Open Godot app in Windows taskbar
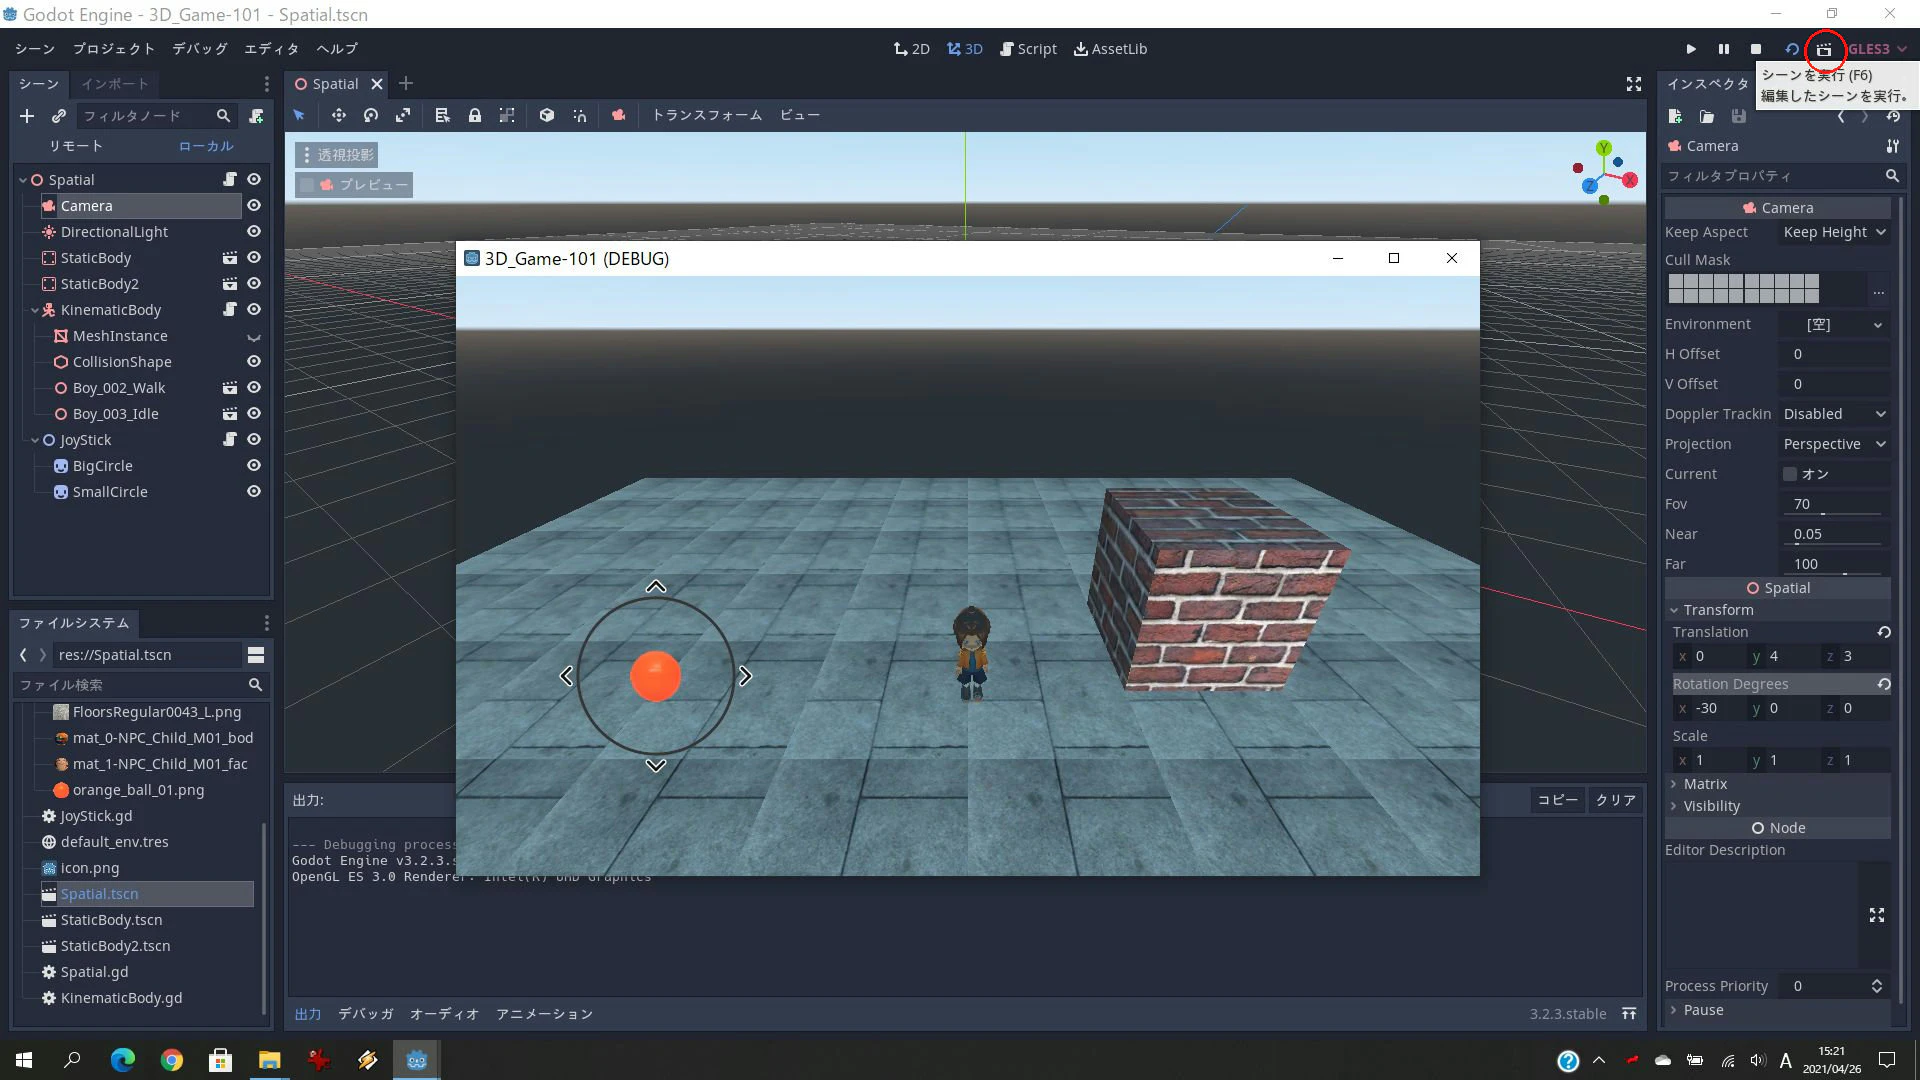Screen dimensions: 1920x1080 click(x=417, y=1060)
